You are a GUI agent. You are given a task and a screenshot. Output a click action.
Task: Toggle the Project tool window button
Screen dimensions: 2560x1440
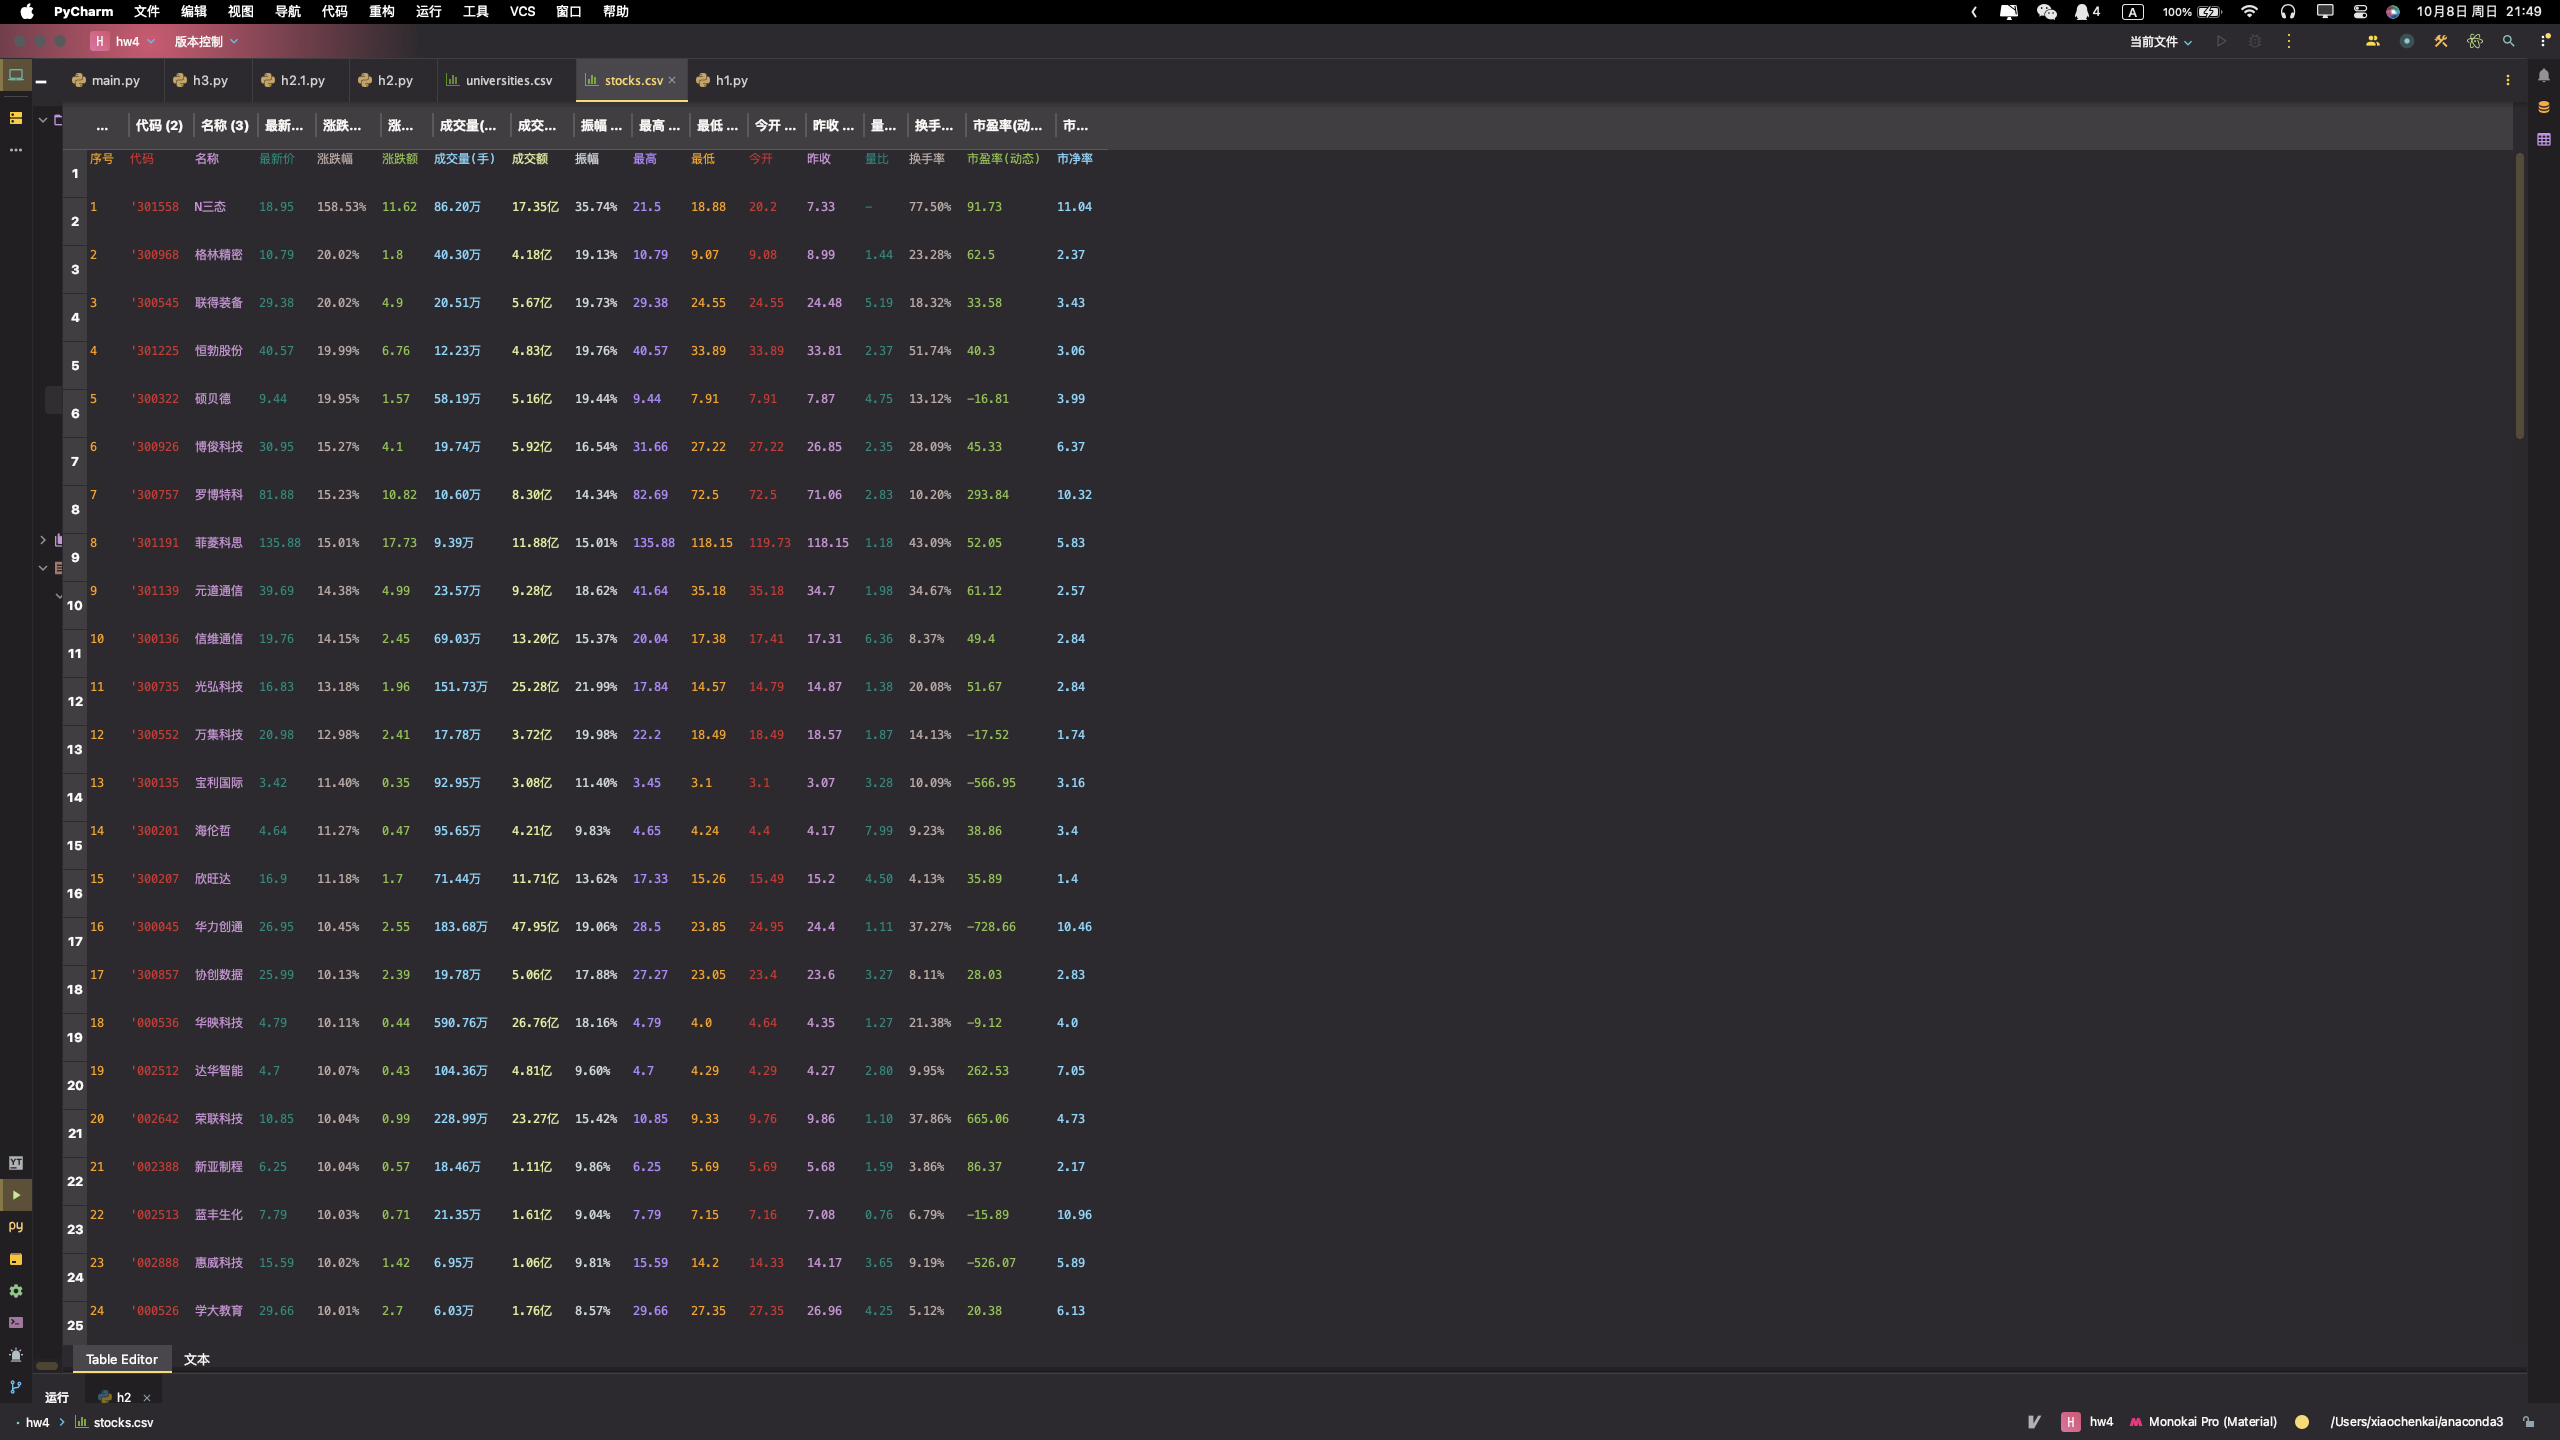click(x=15, y=75)
